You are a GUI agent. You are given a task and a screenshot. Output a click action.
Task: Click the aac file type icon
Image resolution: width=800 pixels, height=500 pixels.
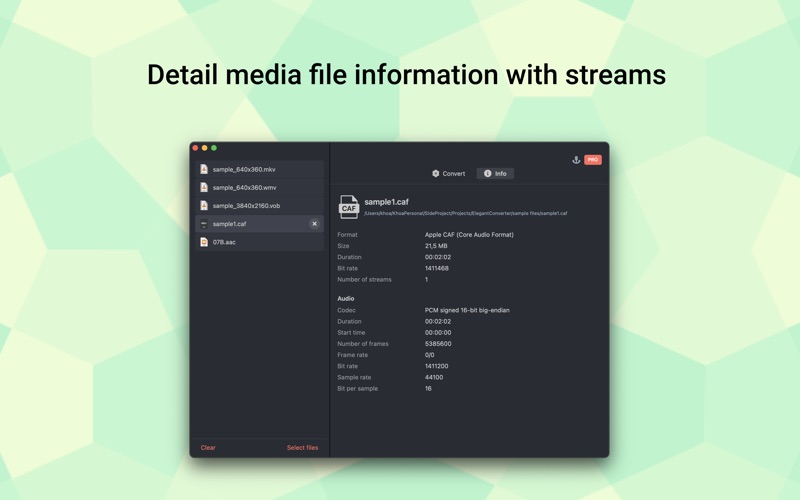pos(204,242)
